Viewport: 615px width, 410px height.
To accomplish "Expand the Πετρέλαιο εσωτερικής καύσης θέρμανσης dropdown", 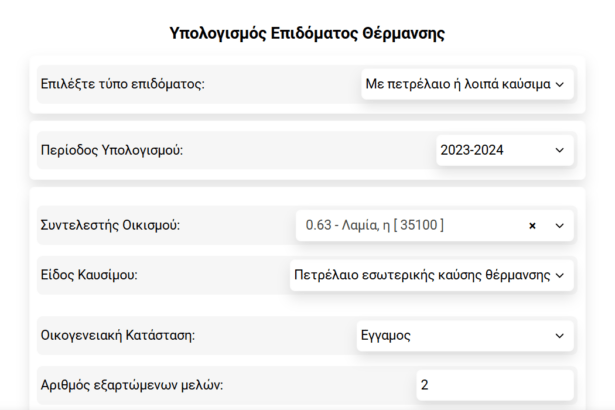I will point(425,275).
